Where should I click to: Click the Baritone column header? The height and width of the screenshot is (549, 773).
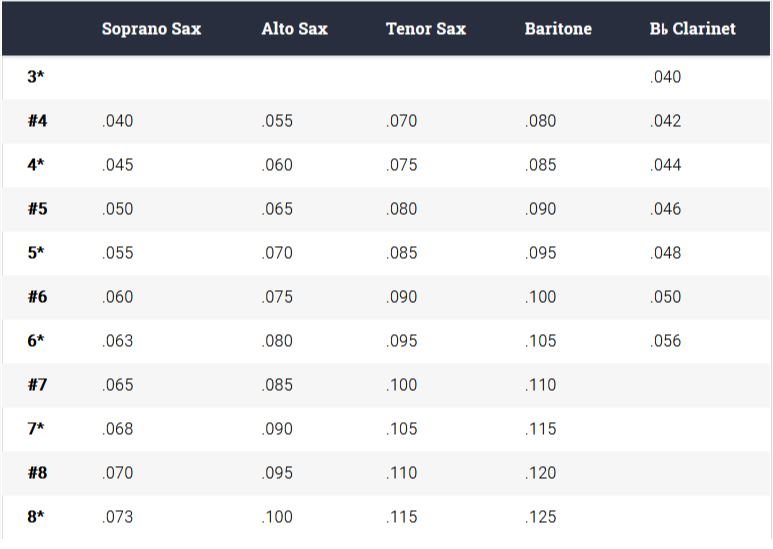[x=558, y=29]
